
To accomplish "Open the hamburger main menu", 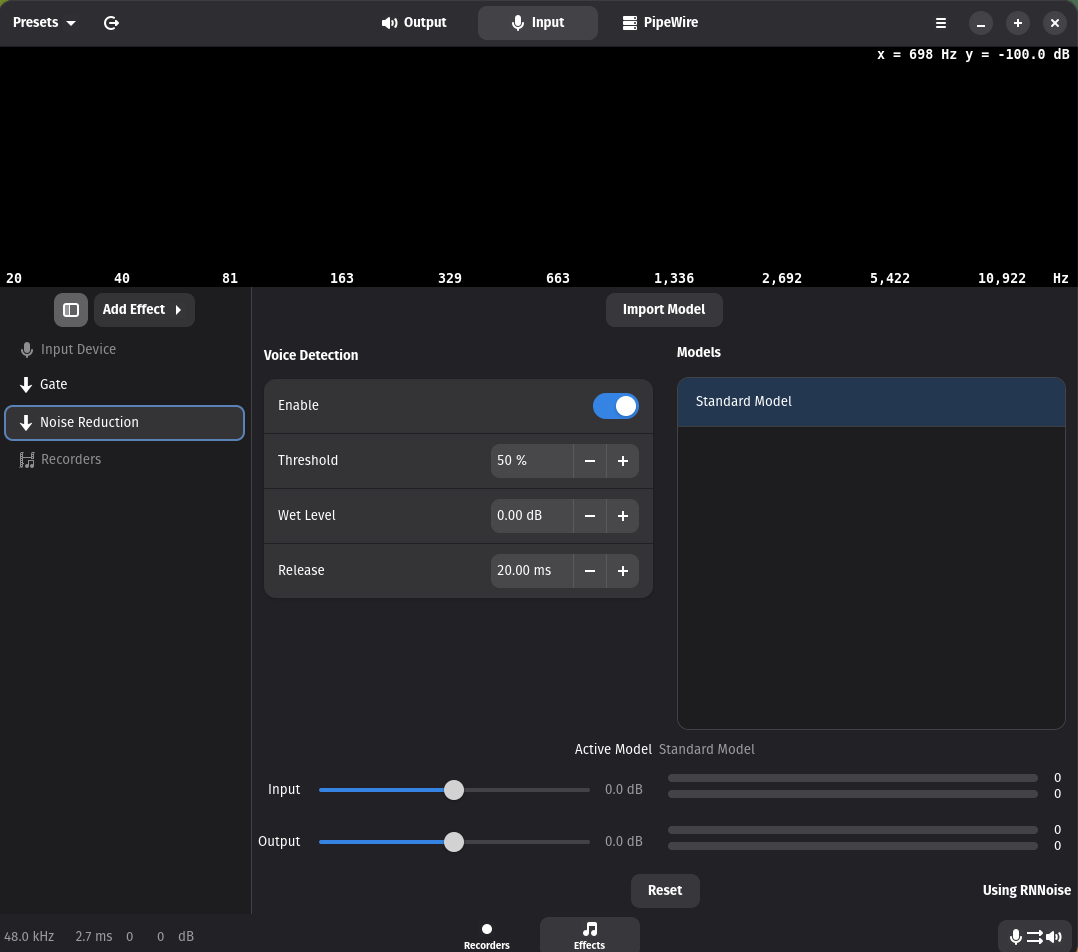I will coord(940,23).
